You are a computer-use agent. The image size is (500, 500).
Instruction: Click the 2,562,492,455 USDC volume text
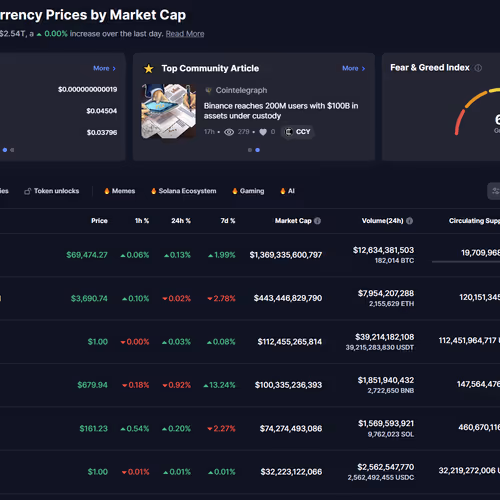381,477
